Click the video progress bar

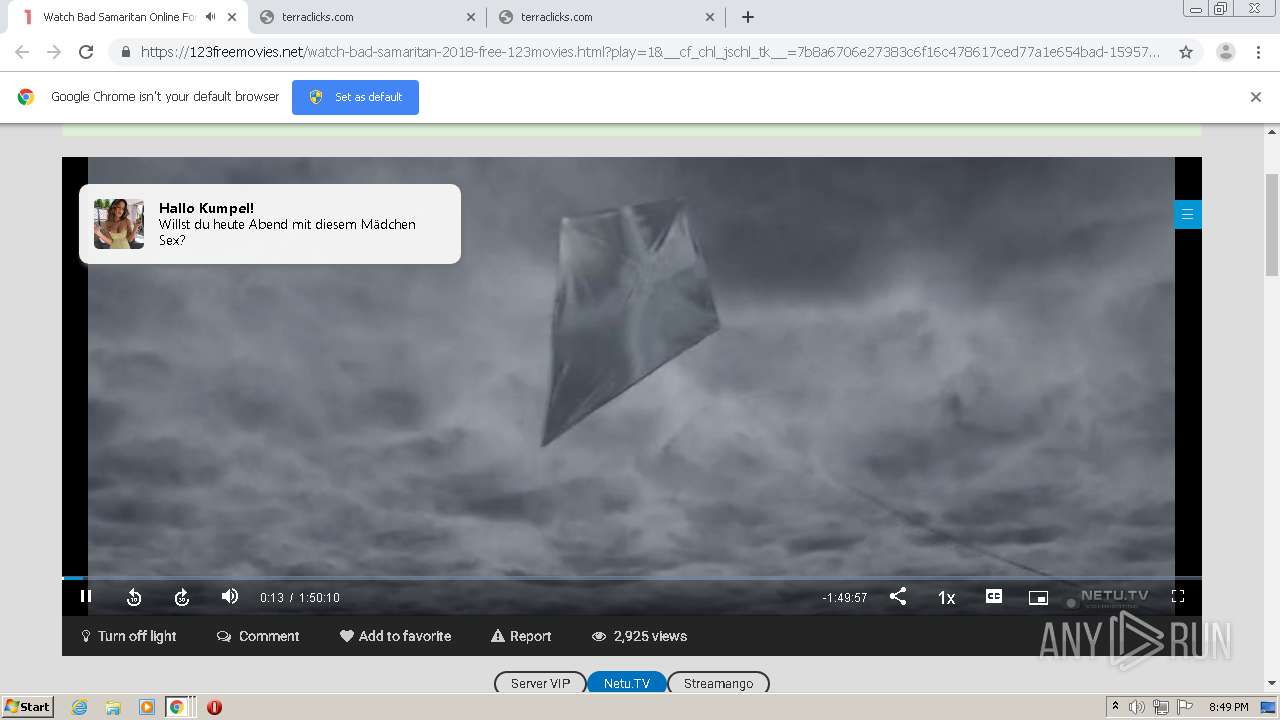[x=632, y=578]
